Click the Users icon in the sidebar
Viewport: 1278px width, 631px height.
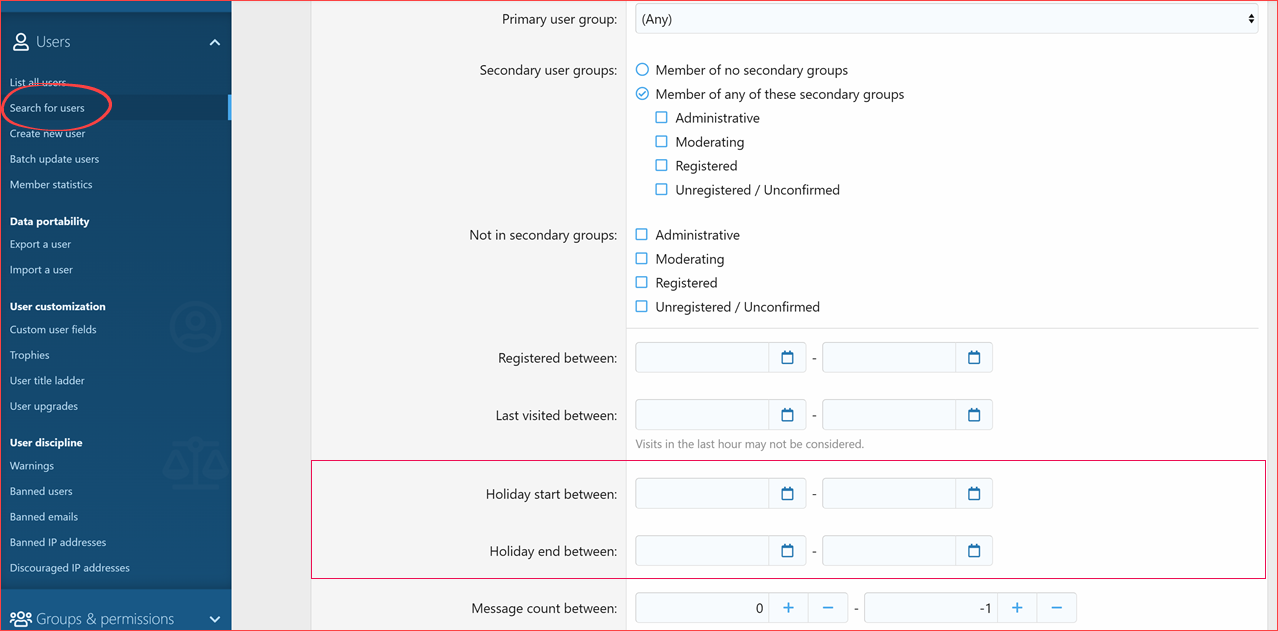pos(20,41)
